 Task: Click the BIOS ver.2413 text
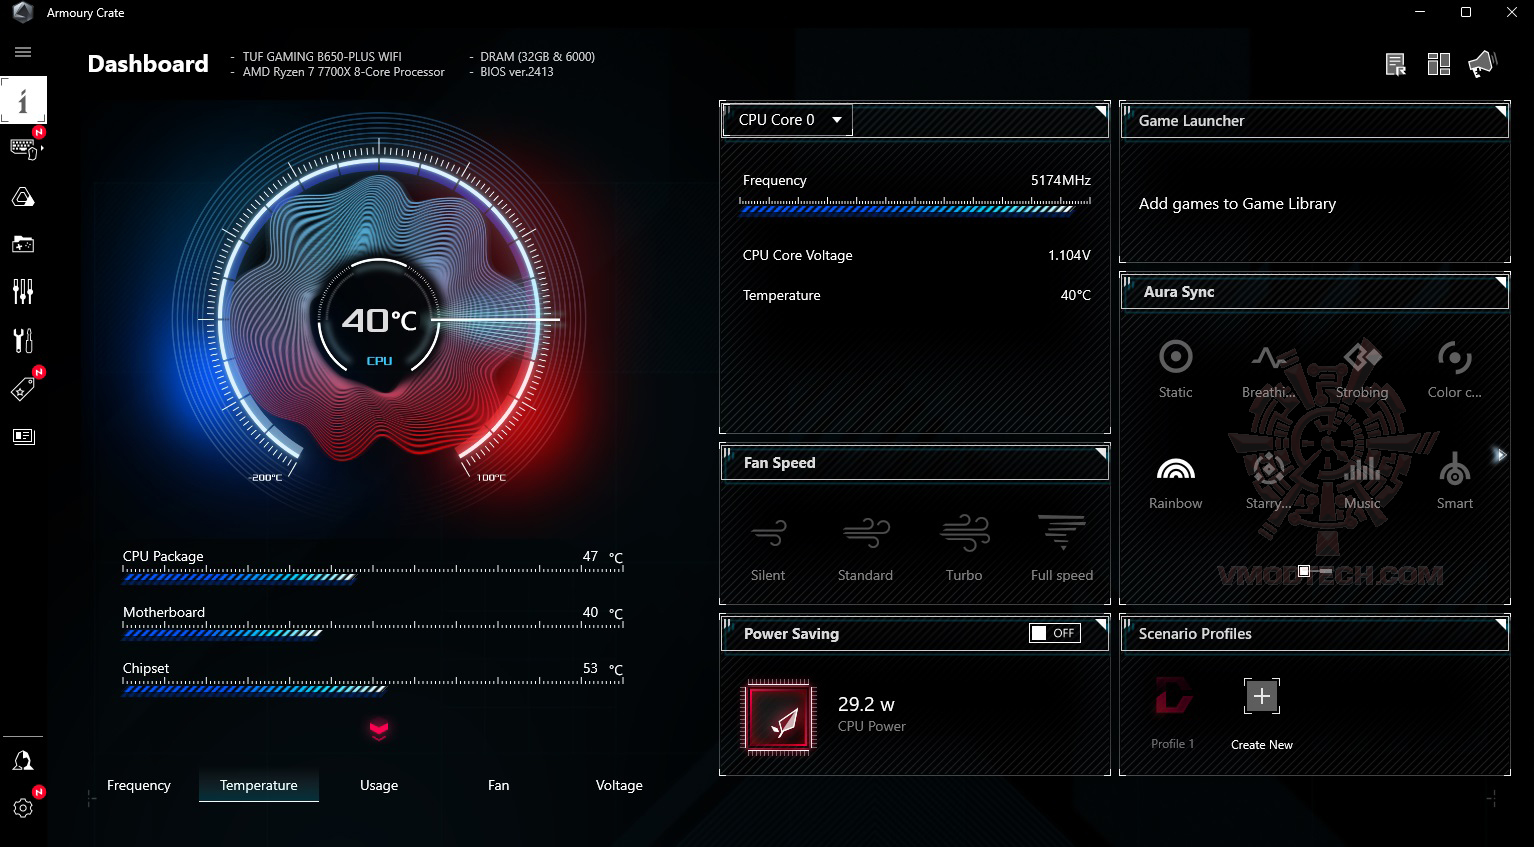(517, 72)
